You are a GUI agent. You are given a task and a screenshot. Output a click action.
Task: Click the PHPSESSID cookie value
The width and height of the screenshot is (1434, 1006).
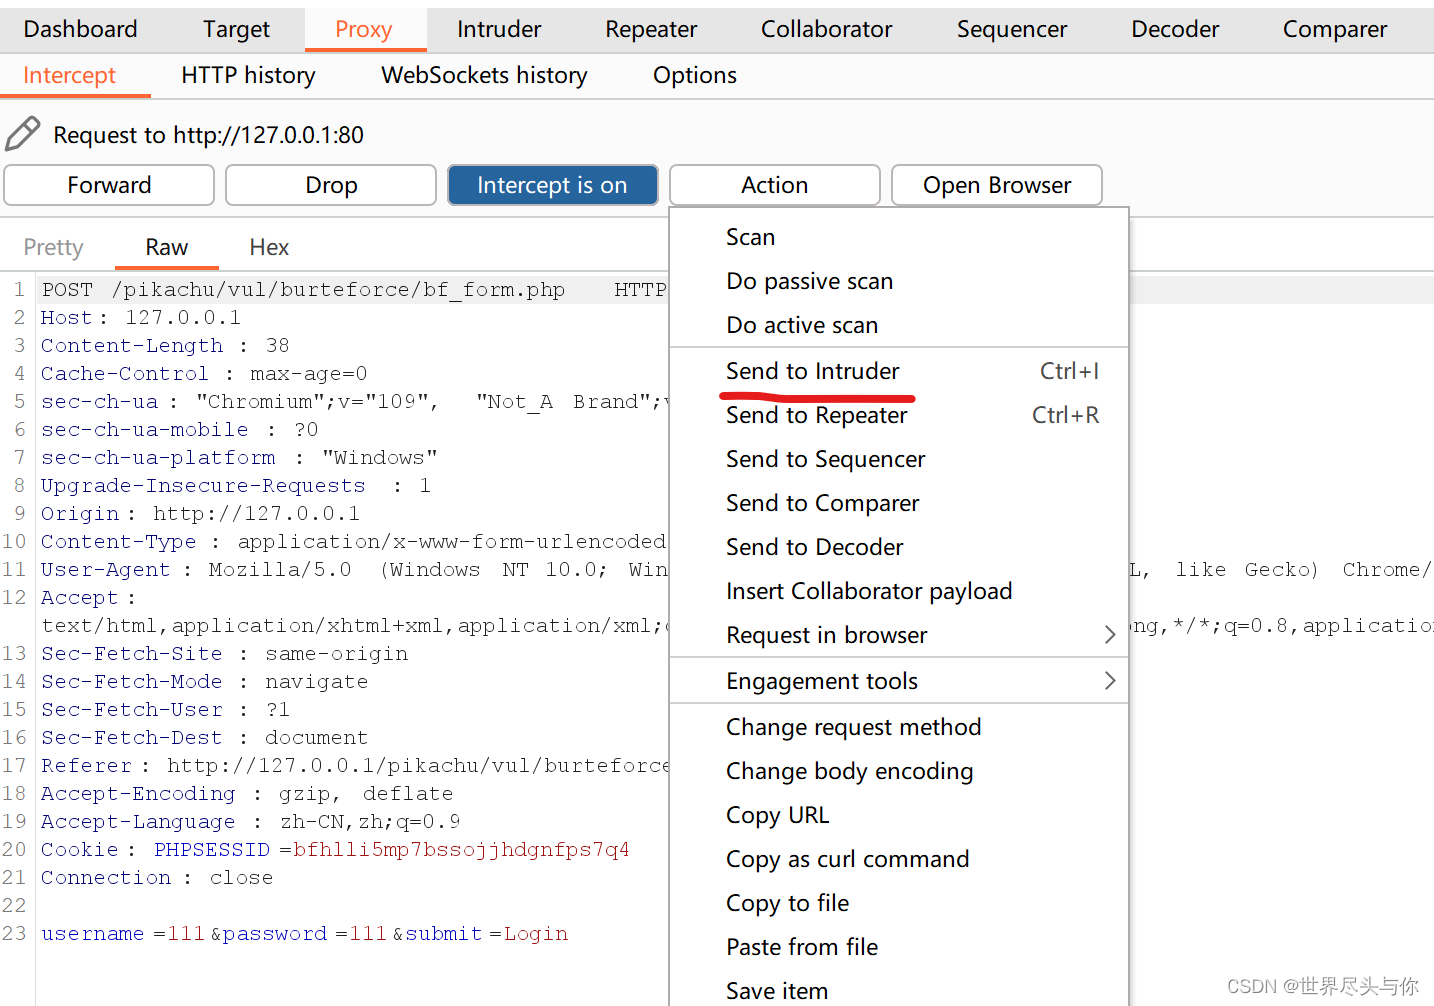tap(461, 850)
